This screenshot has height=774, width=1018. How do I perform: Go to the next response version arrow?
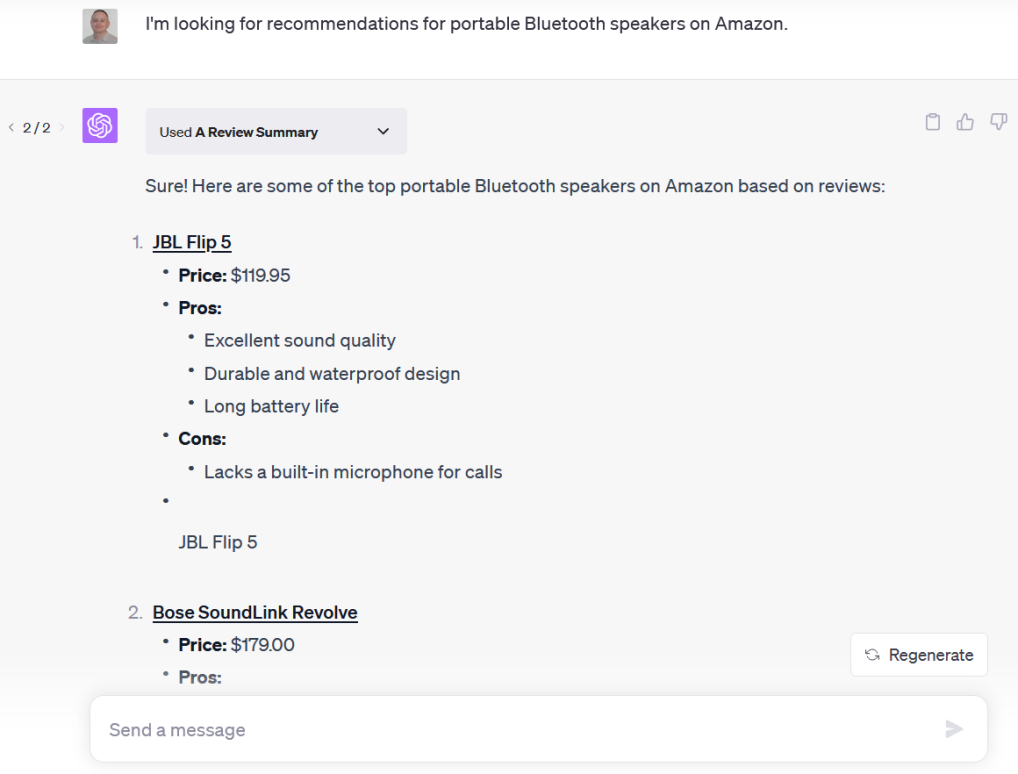point(61,128)
